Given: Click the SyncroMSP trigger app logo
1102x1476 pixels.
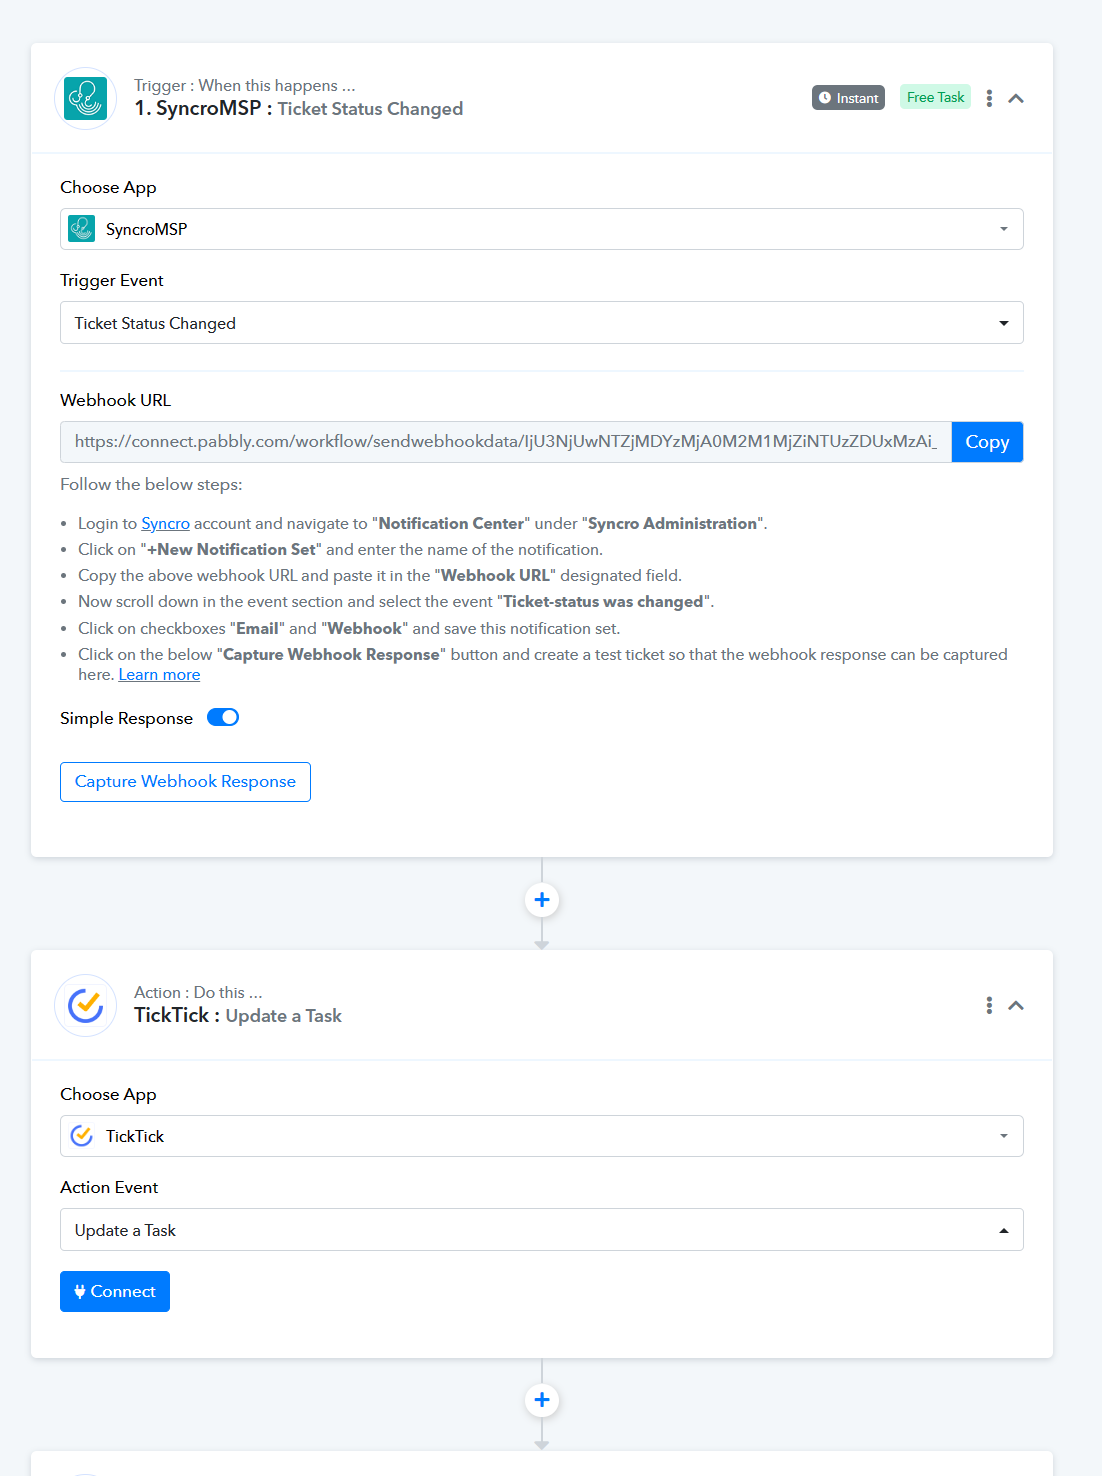Looking at the screenshot, I should click(86, 98).
